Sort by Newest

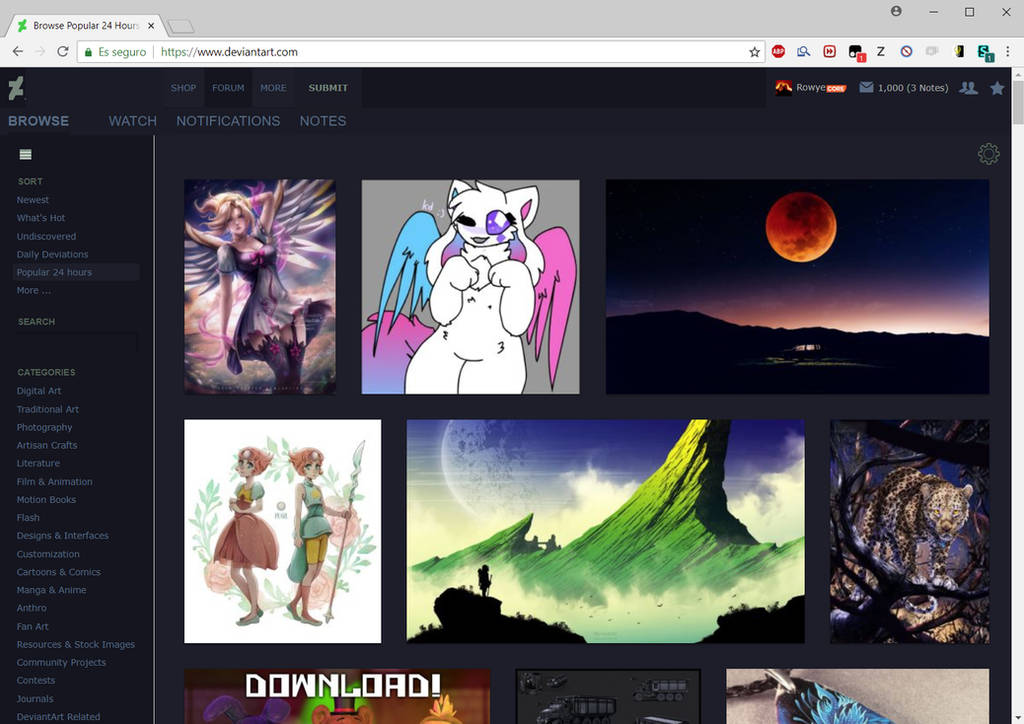coord(33,200)
